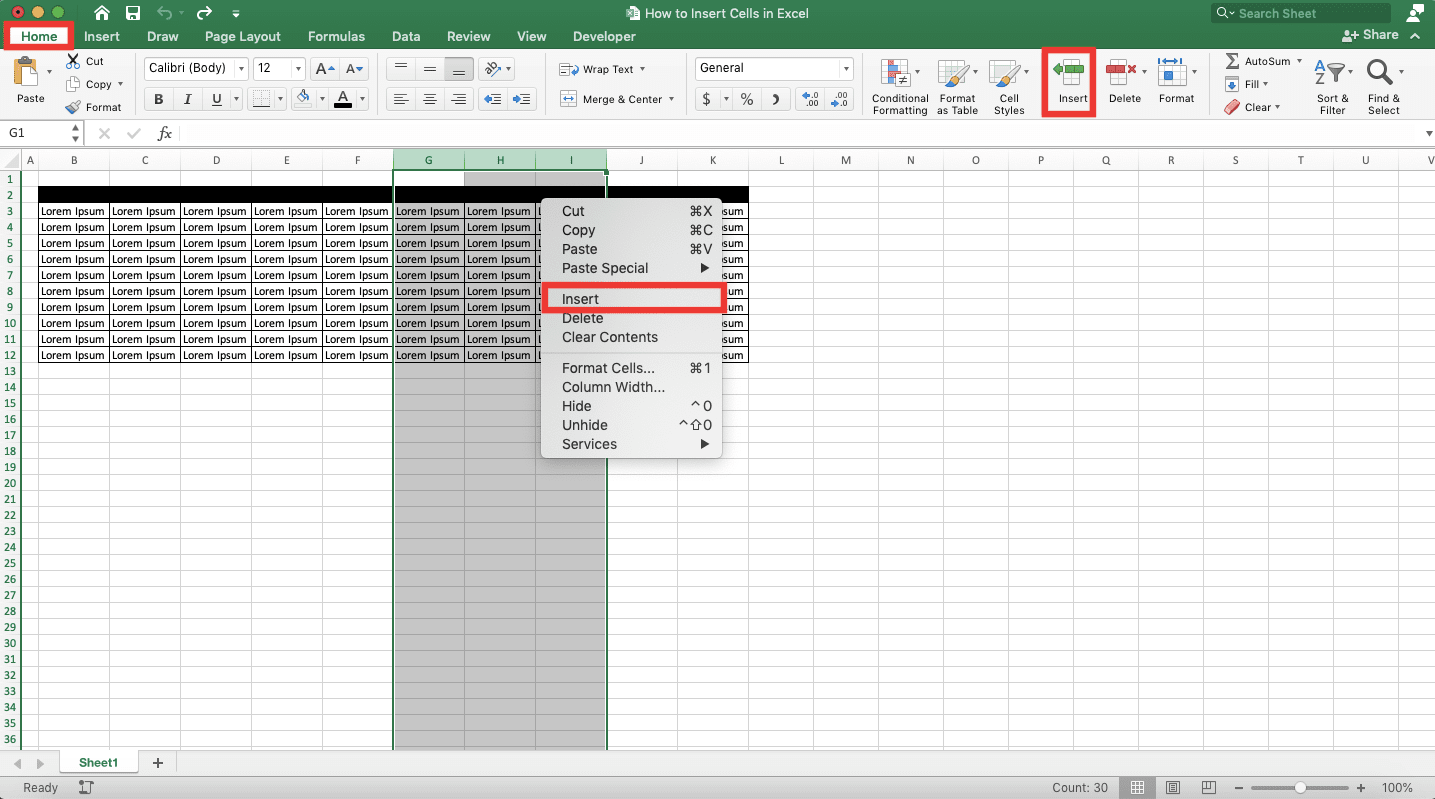Switch to Normal view in status bar

point(1135,788)
